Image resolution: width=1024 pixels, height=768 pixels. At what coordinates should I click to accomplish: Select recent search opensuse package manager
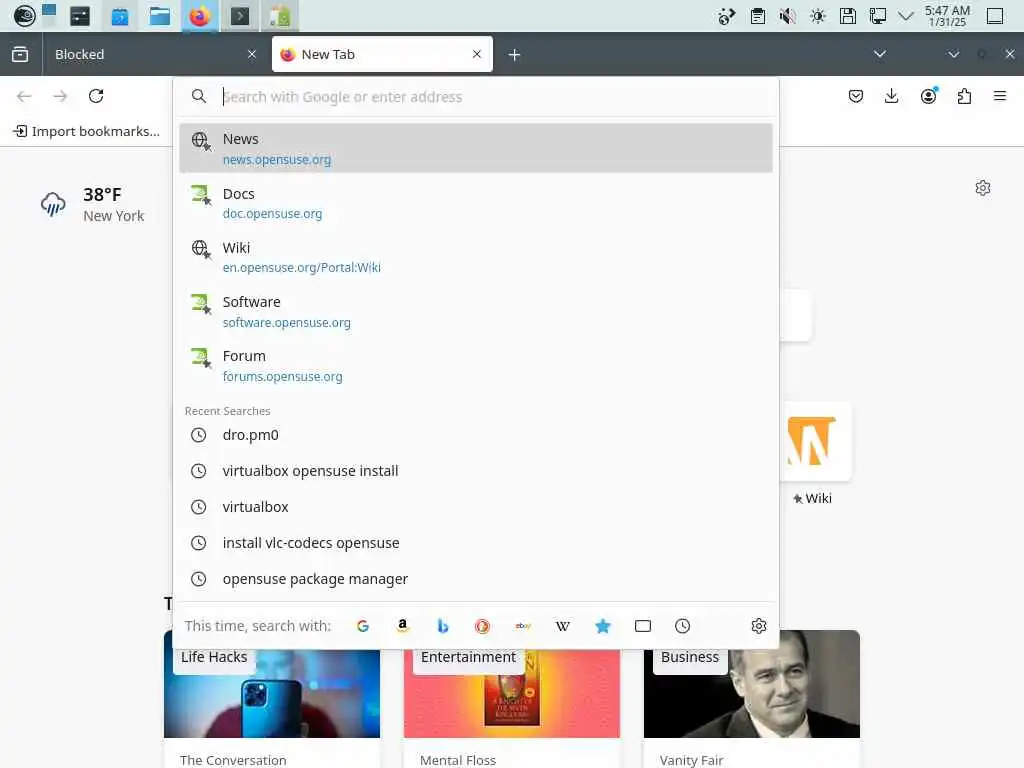coord(475,579)
